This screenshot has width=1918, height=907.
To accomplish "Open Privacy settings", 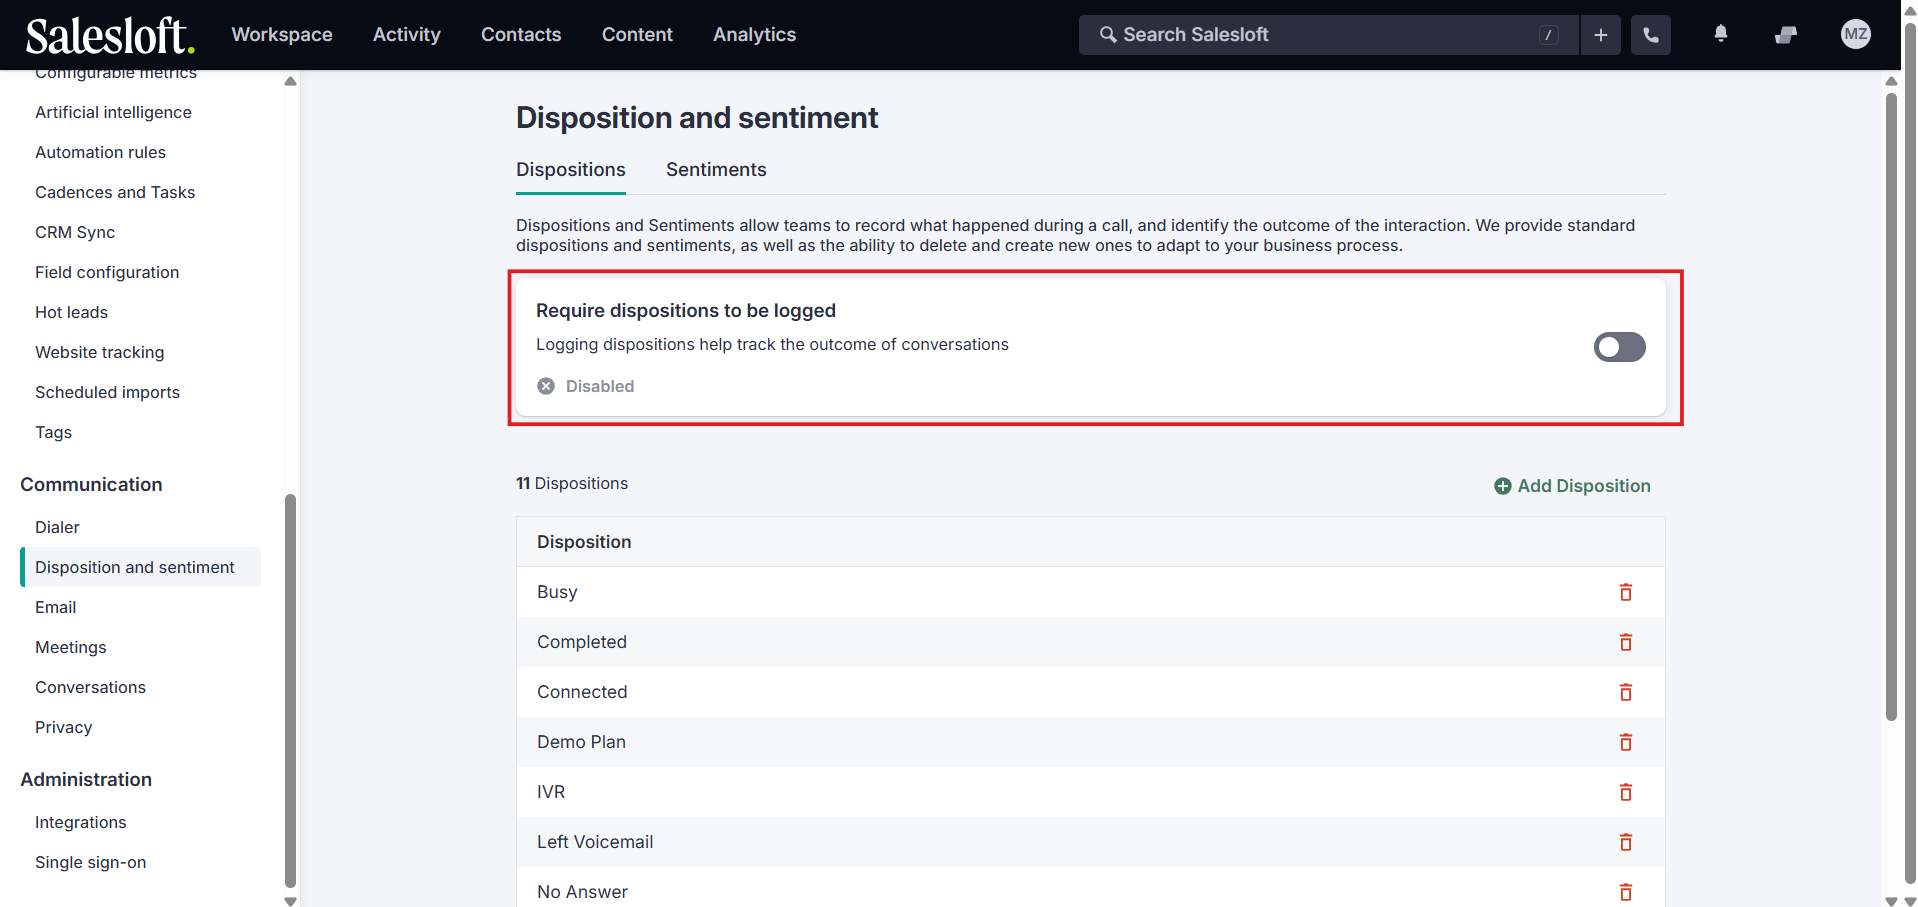I will tap(63, 727).
